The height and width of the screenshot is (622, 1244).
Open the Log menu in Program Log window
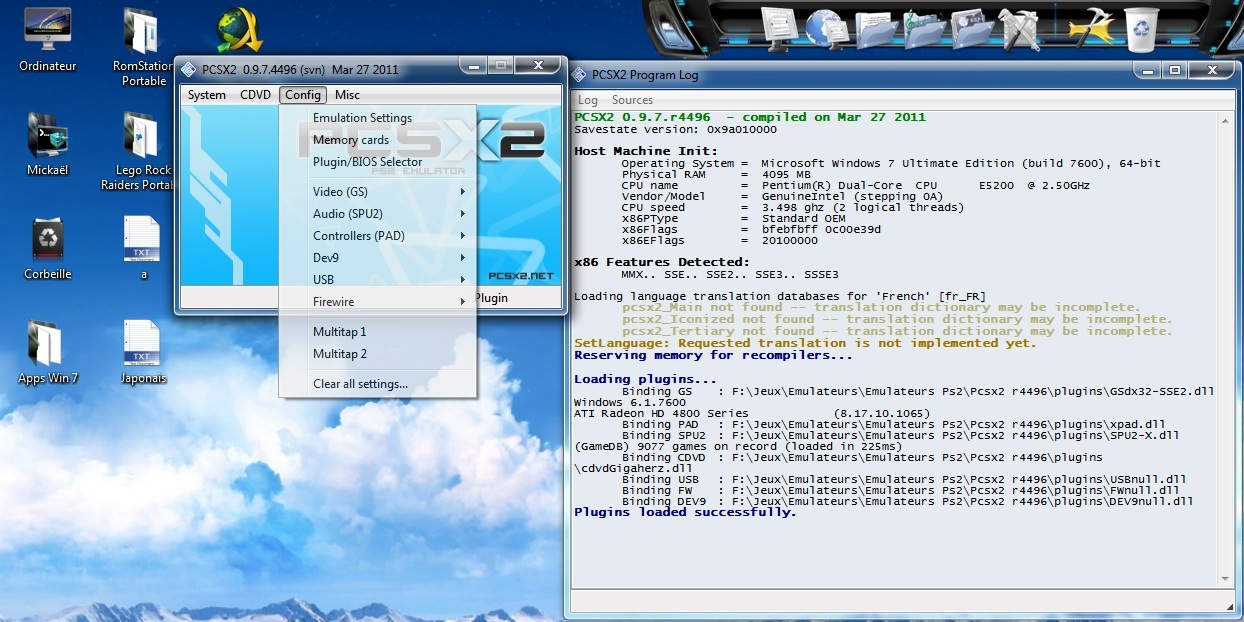588,100
